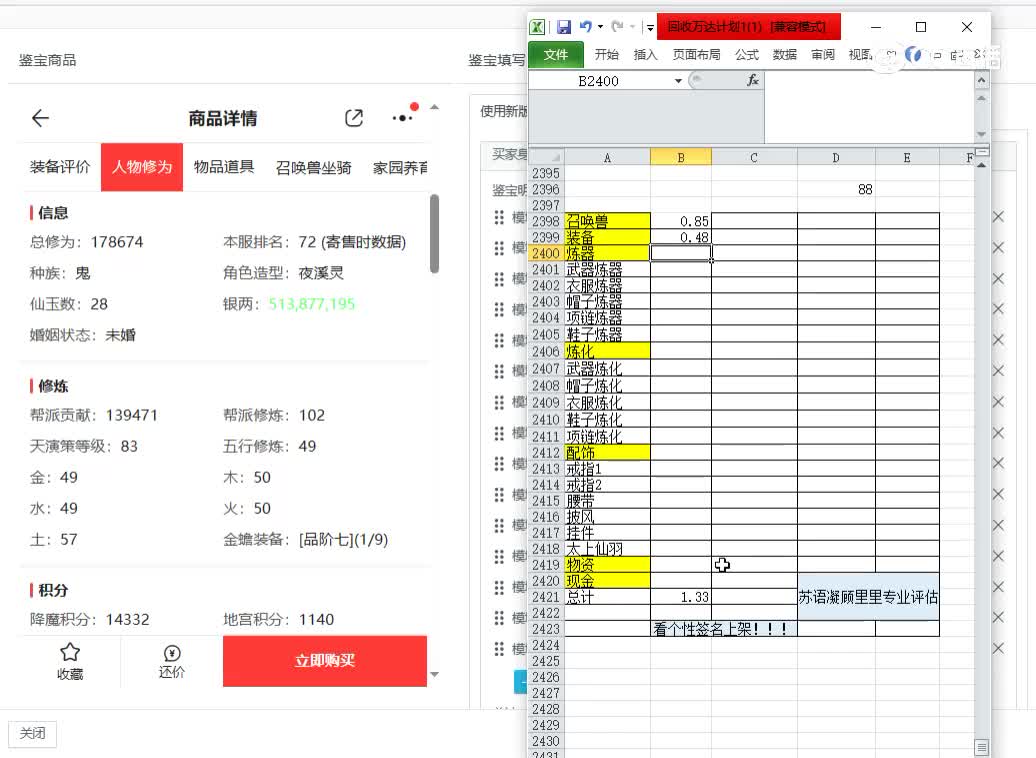Select cell B2398 containing 0.85
Viewport: 1036px width, 758px height.
tap(681, 221)
